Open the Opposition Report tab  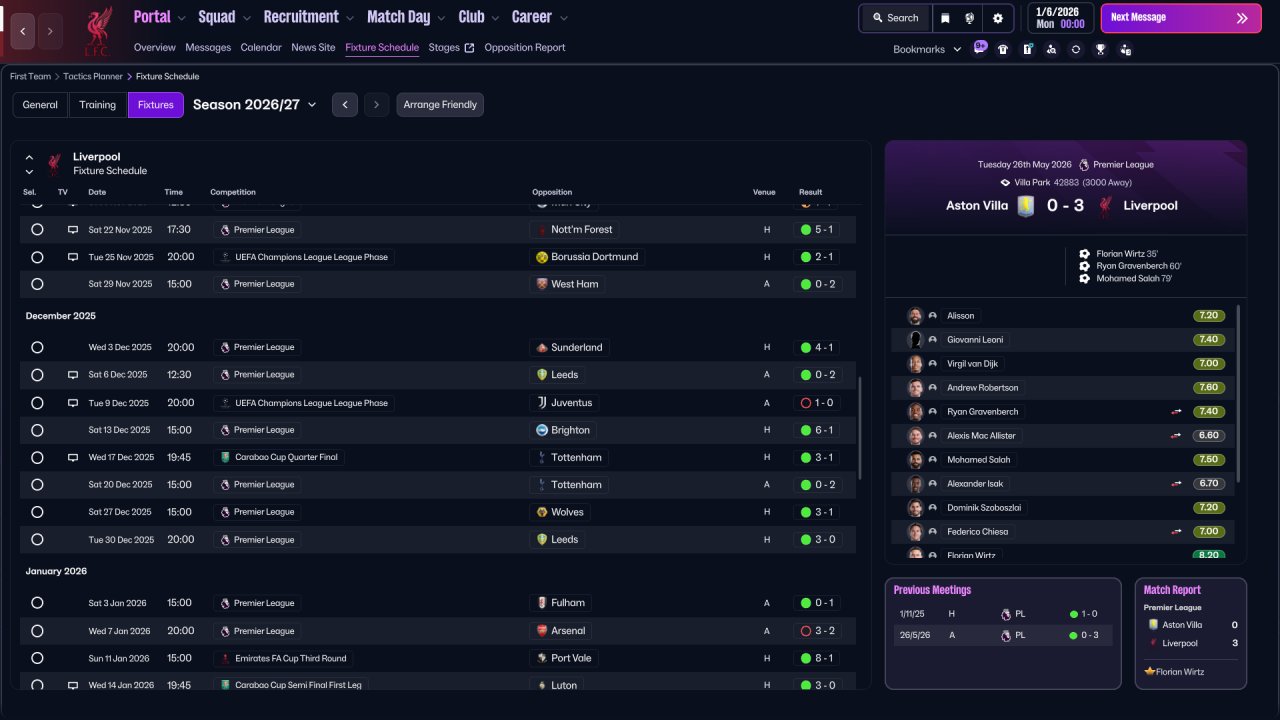[x=525, y=48]
